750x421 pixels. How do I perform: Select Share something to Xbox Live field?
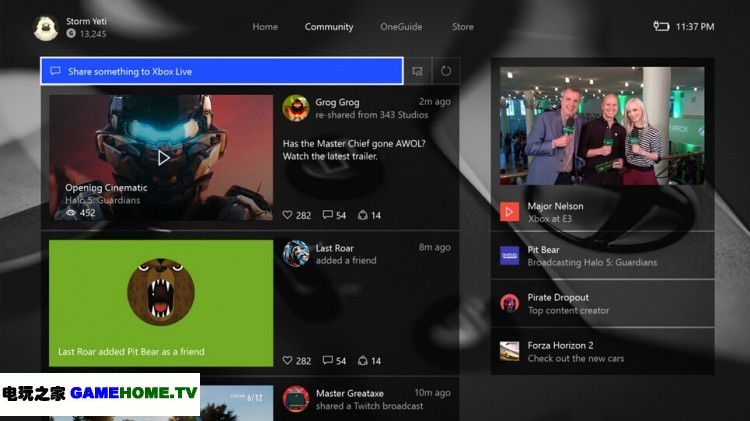(x=222, y=71)
